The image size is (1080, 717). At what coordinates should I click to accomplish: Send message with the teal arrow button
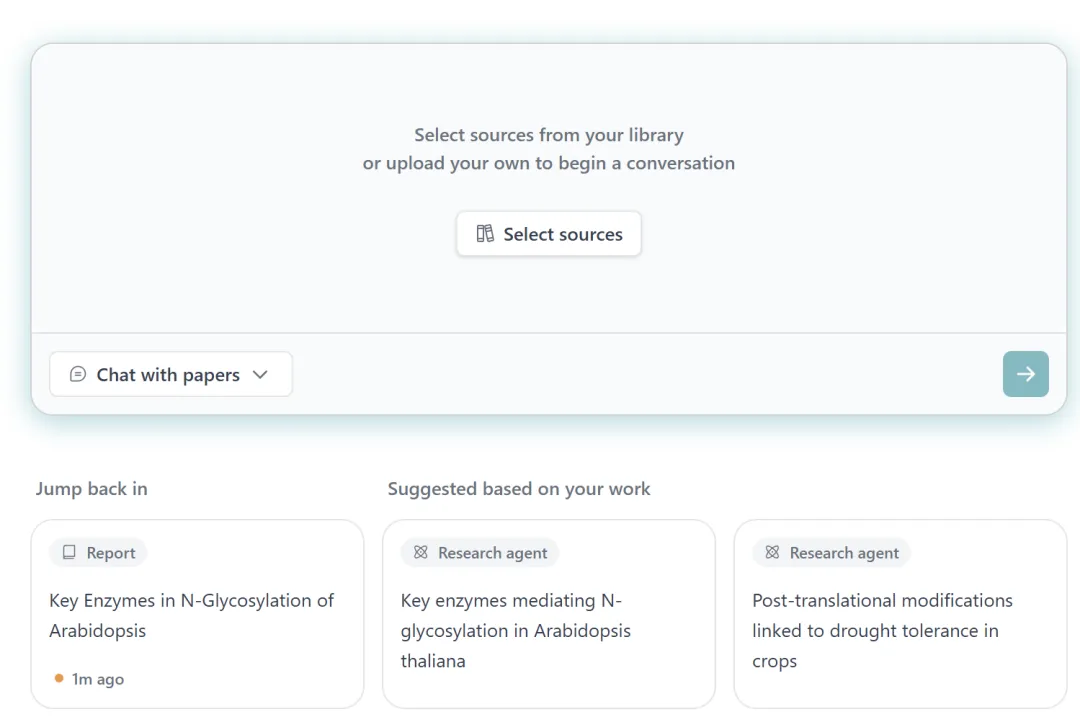(1025, 374)
